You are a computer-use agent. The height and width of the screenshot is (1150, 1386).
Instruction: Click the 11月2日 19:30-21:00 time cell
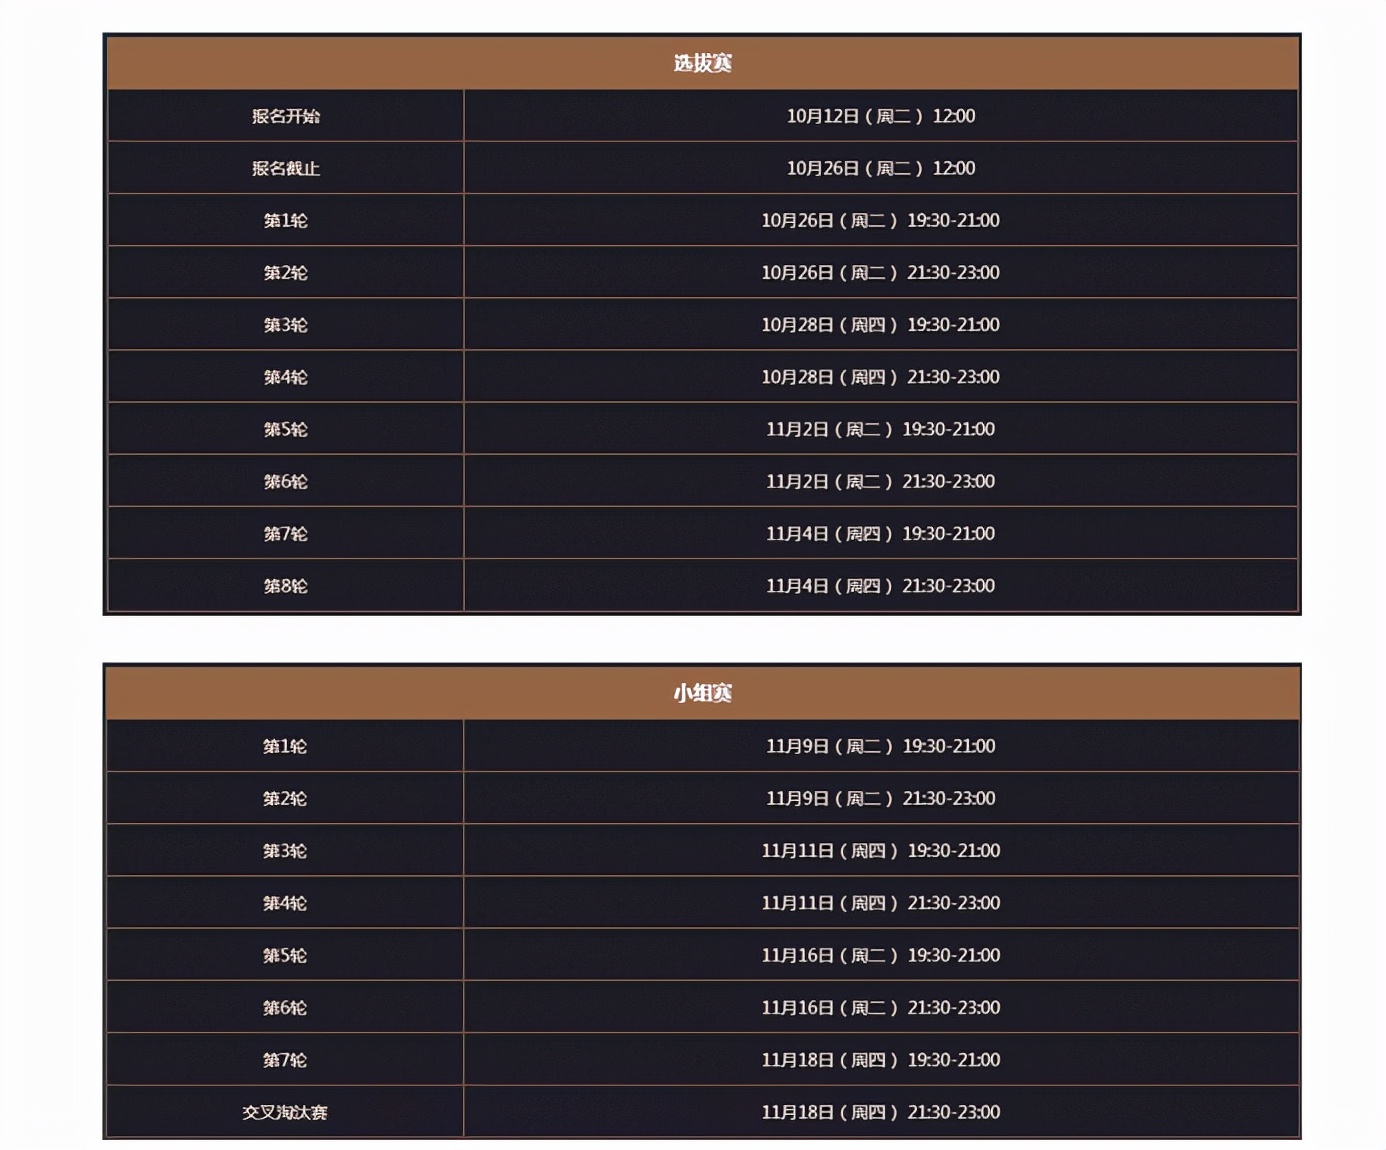click(x=880, y=429)
